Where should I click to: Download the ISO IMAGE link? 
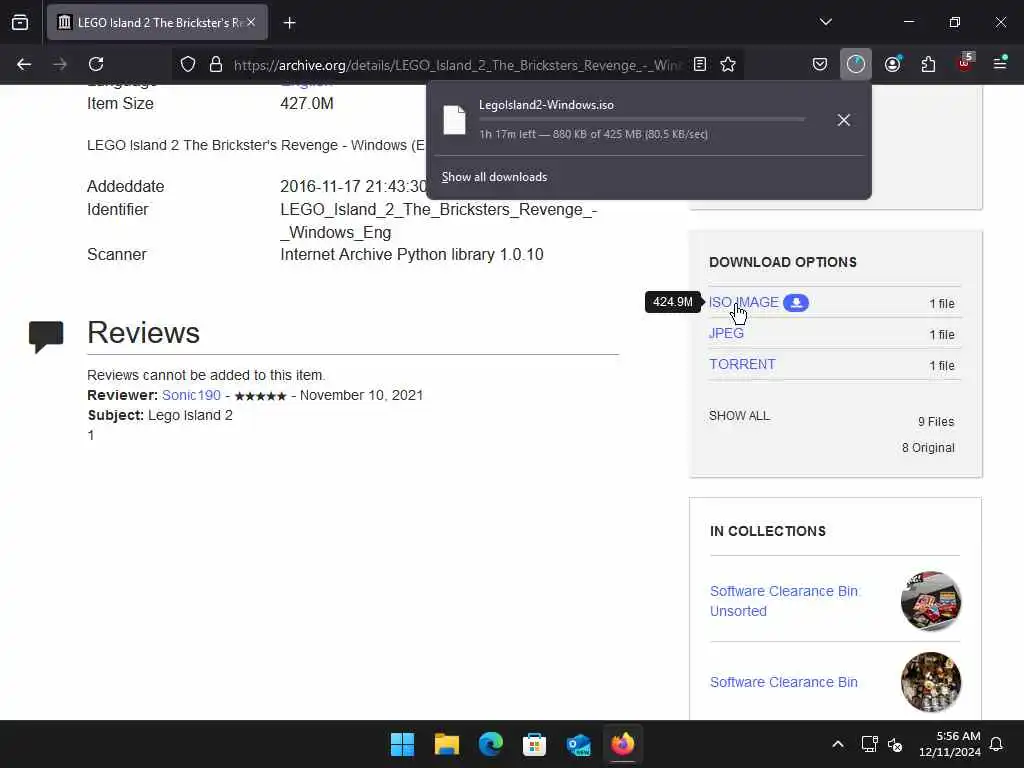pyautogui.click(x=744, y=302)
